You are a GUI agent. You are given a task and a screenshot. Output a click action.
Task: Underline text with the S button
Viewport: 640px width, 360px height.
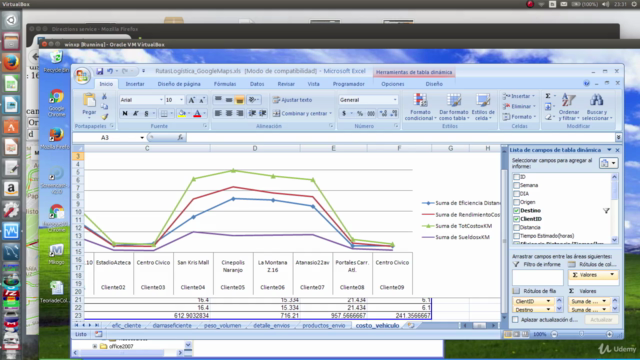pos(146,113)
